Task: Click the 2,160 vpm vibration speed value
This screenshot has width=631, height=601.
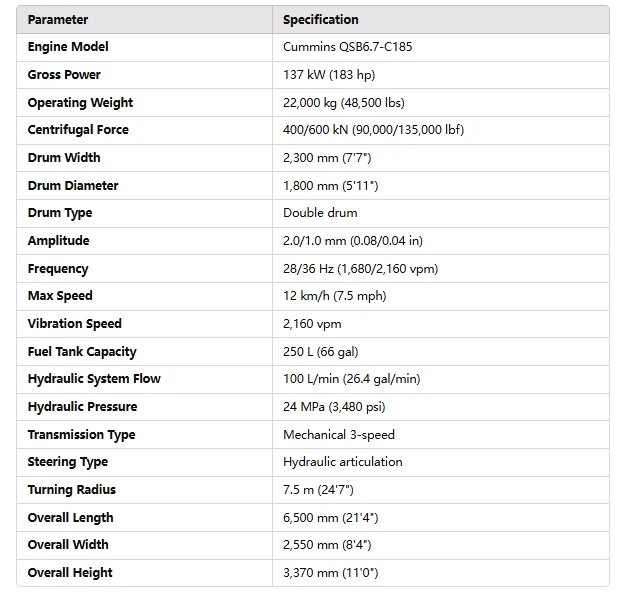Action: click(x=314, y=324)
